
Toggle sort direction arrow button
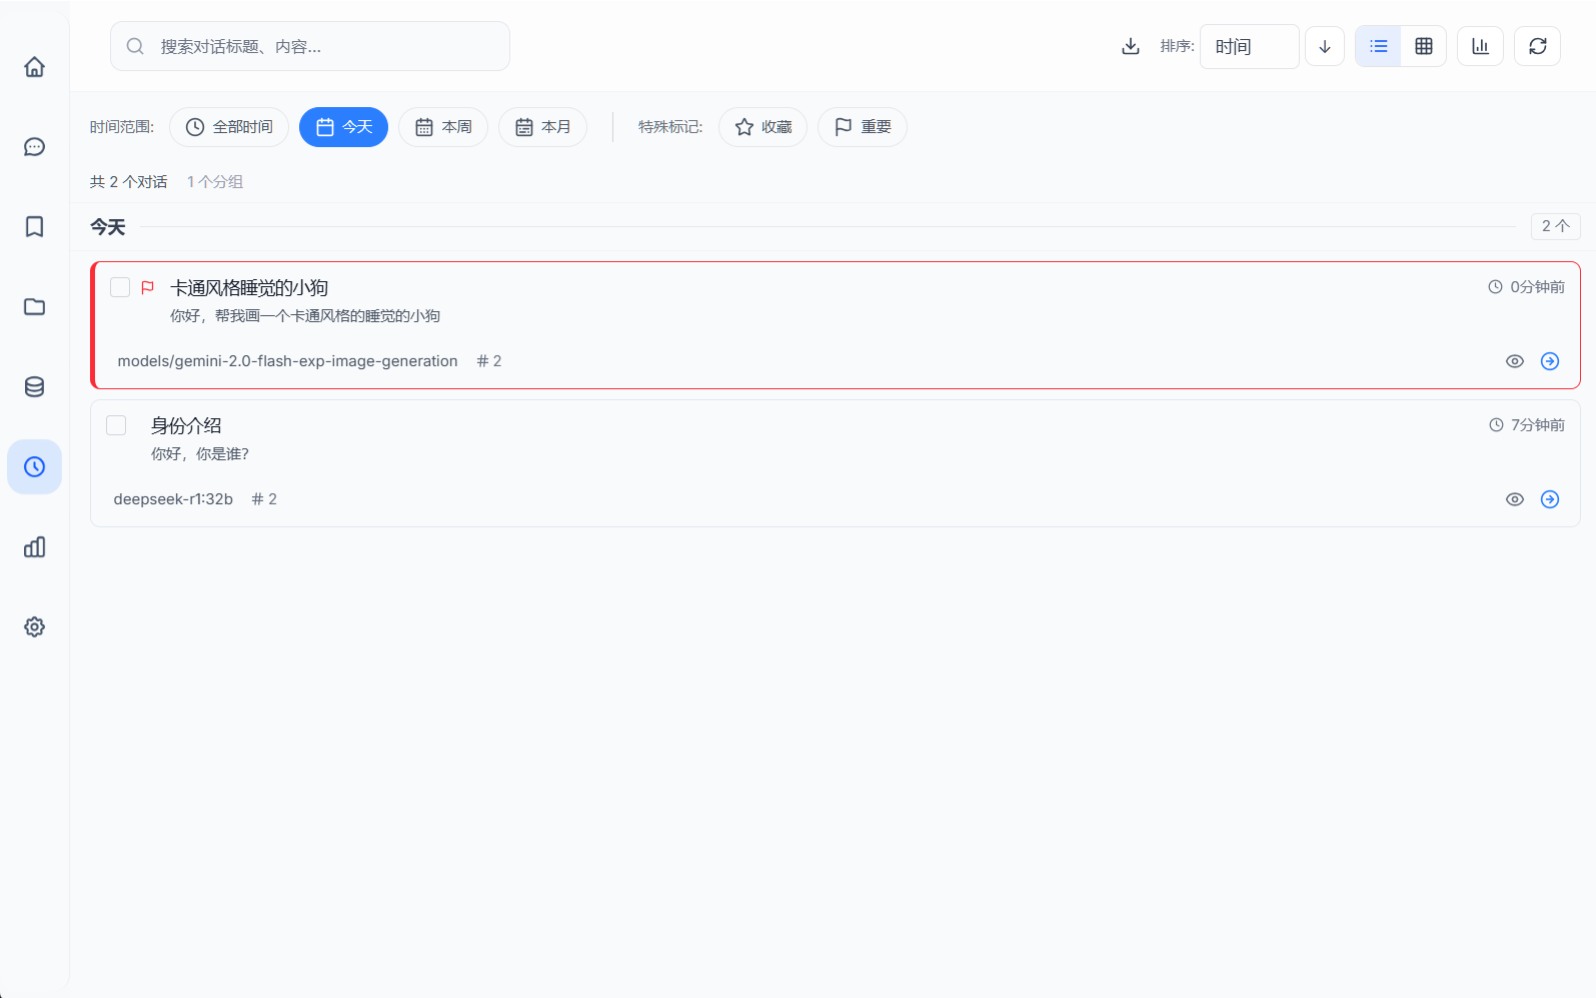click(x=1324, y=46)
